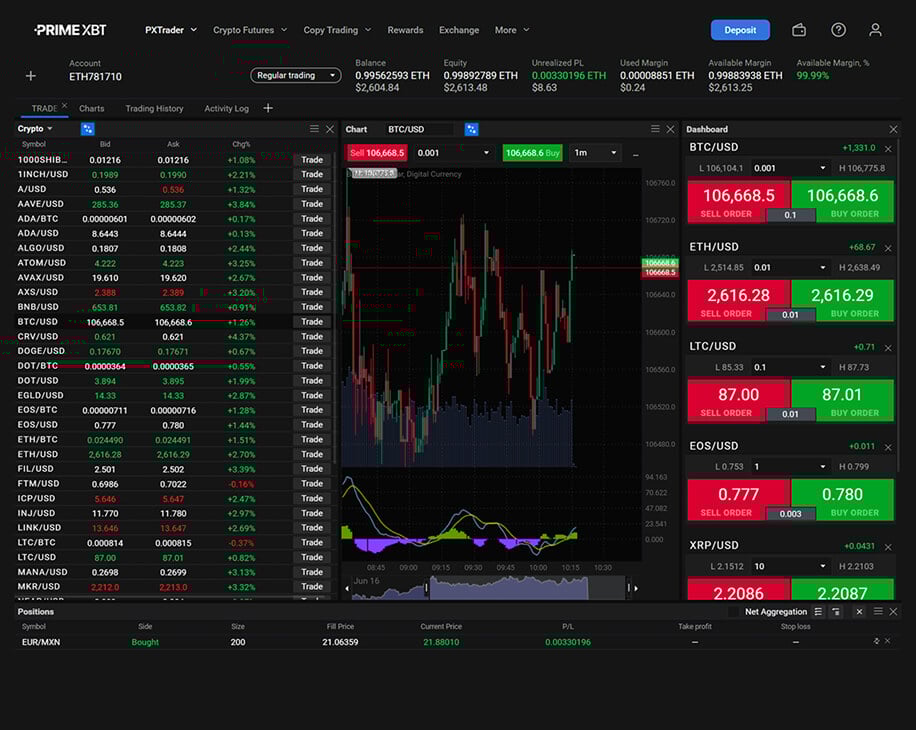Open the help question mark icon
Image resolution: width=916 pixels, height=730 pixels.
point(838,30)
